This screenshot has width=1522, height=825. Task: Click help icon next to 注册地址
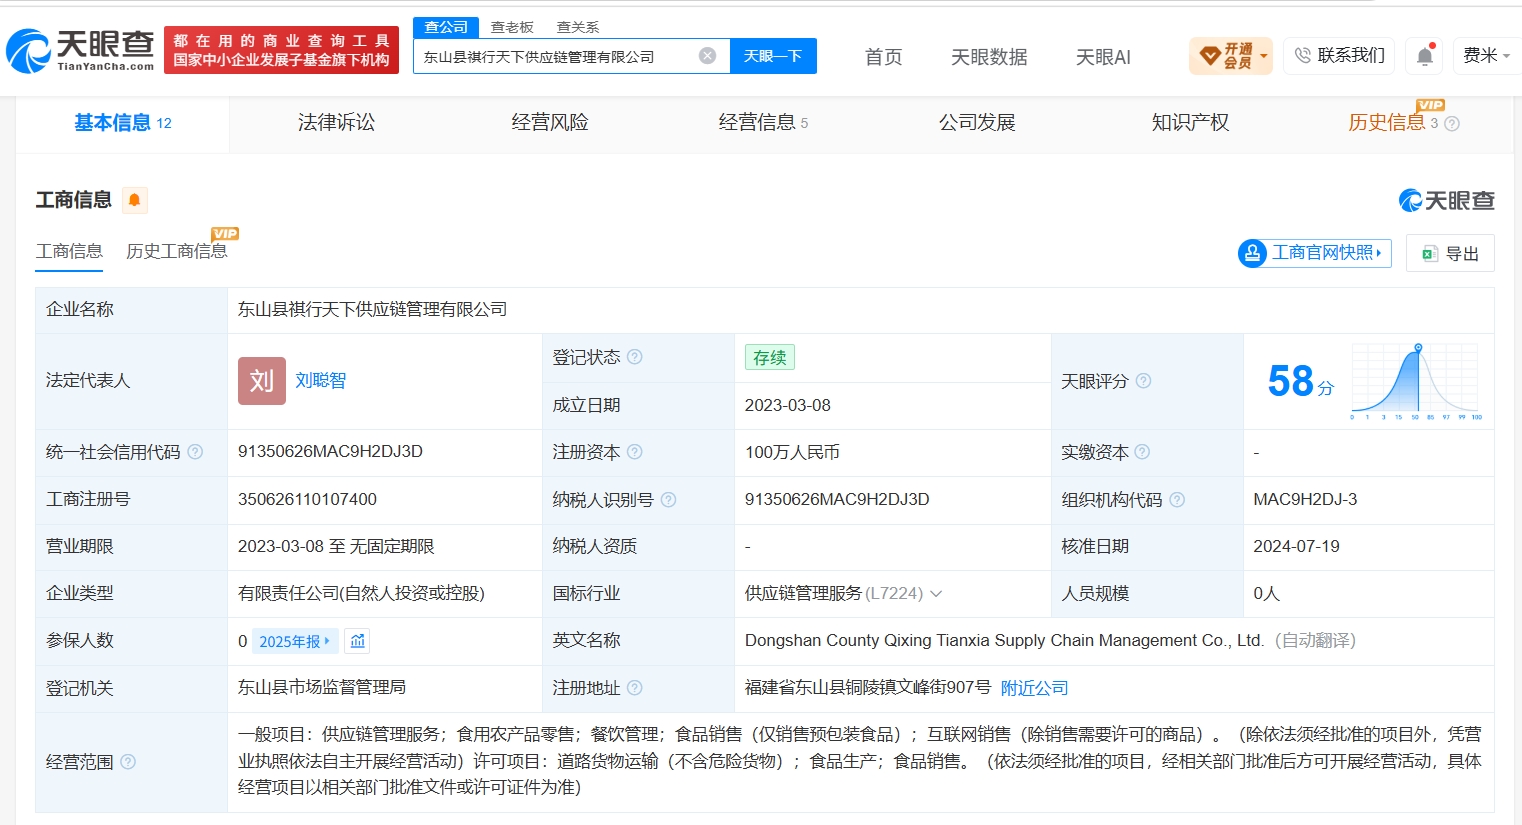[x=635, y=688]
